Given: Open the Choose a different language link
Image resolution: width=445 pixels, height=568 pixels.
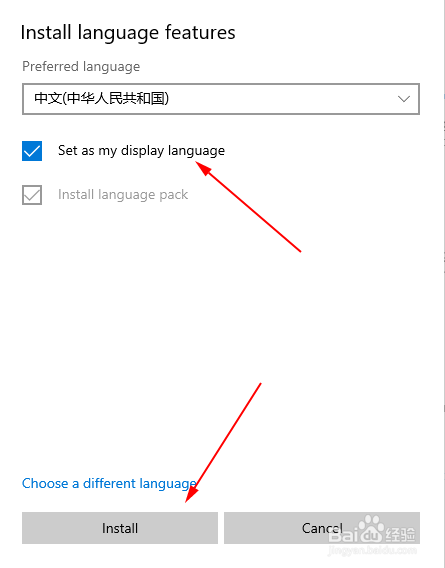Looking at the screenshot, I should tap(109, 484).
